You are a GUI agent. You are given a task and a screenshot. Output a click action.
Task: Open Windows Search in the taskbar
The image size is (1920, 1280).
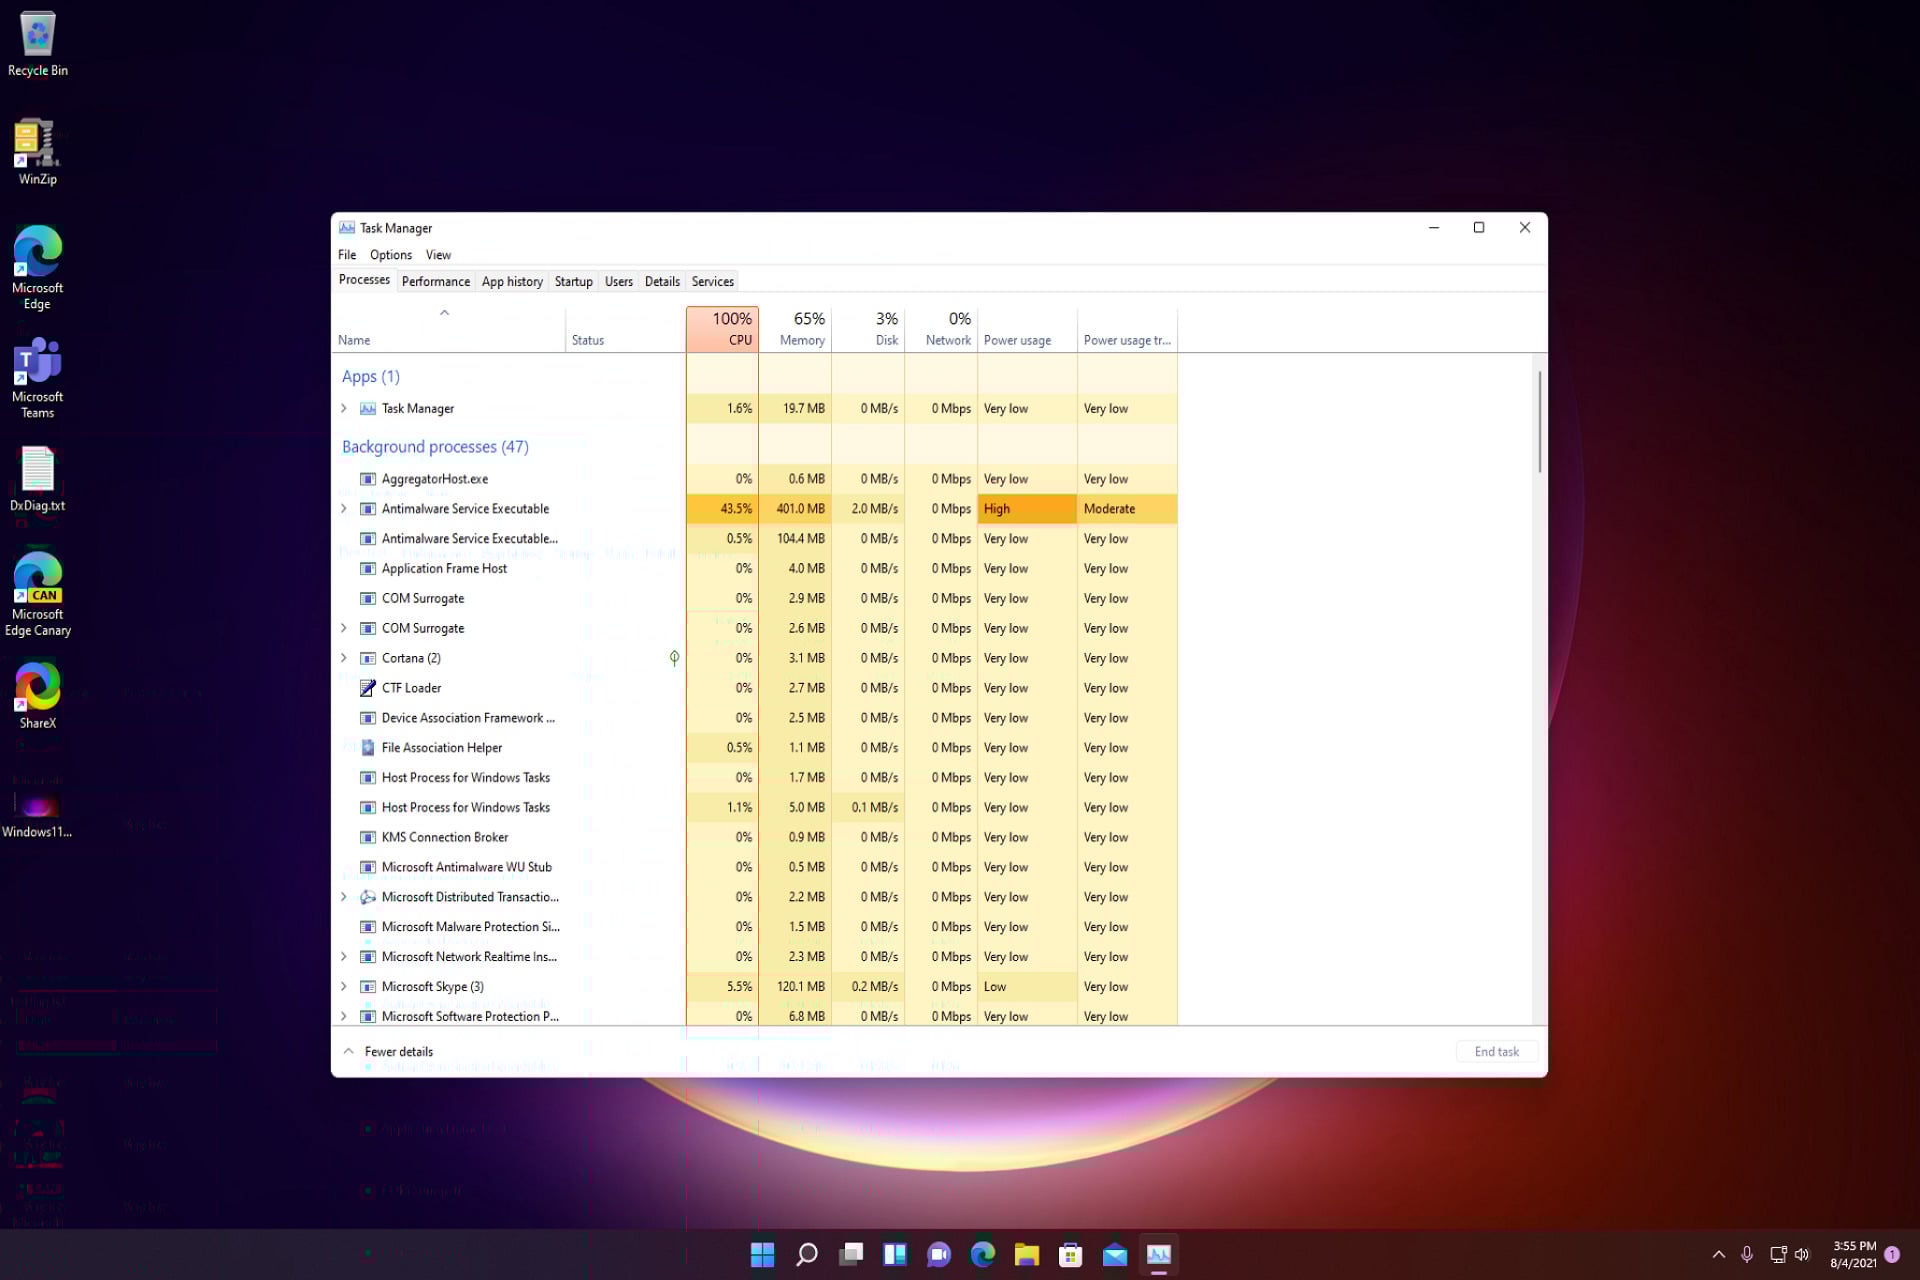[806, 1255]
